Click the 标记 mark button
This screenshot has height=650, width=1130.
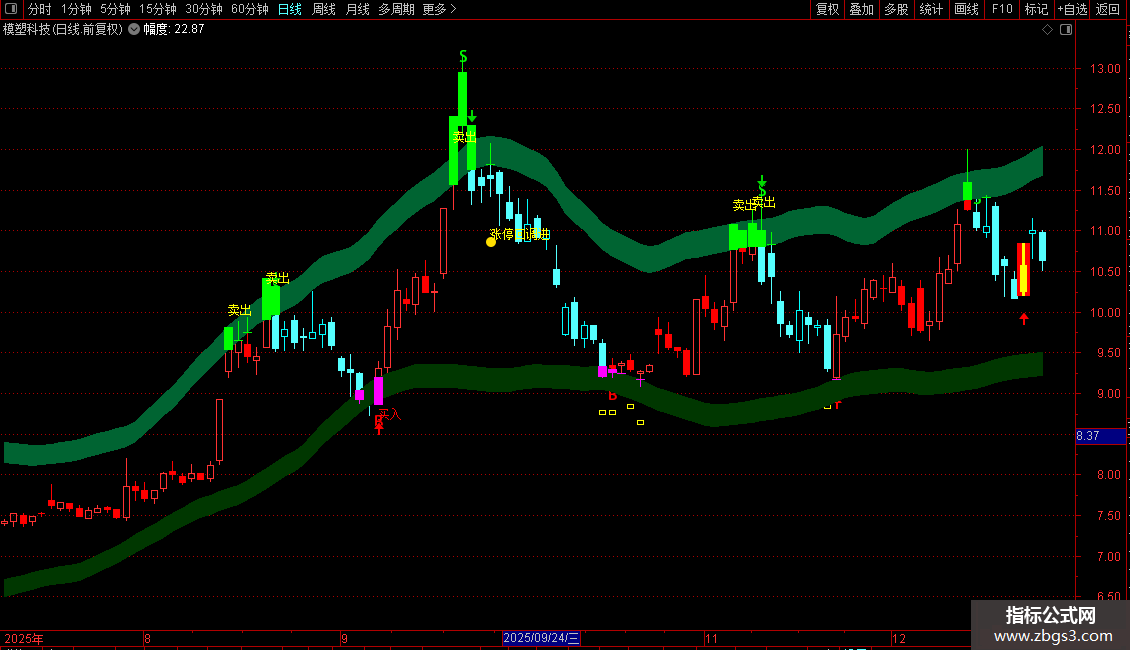(1036, 9)
